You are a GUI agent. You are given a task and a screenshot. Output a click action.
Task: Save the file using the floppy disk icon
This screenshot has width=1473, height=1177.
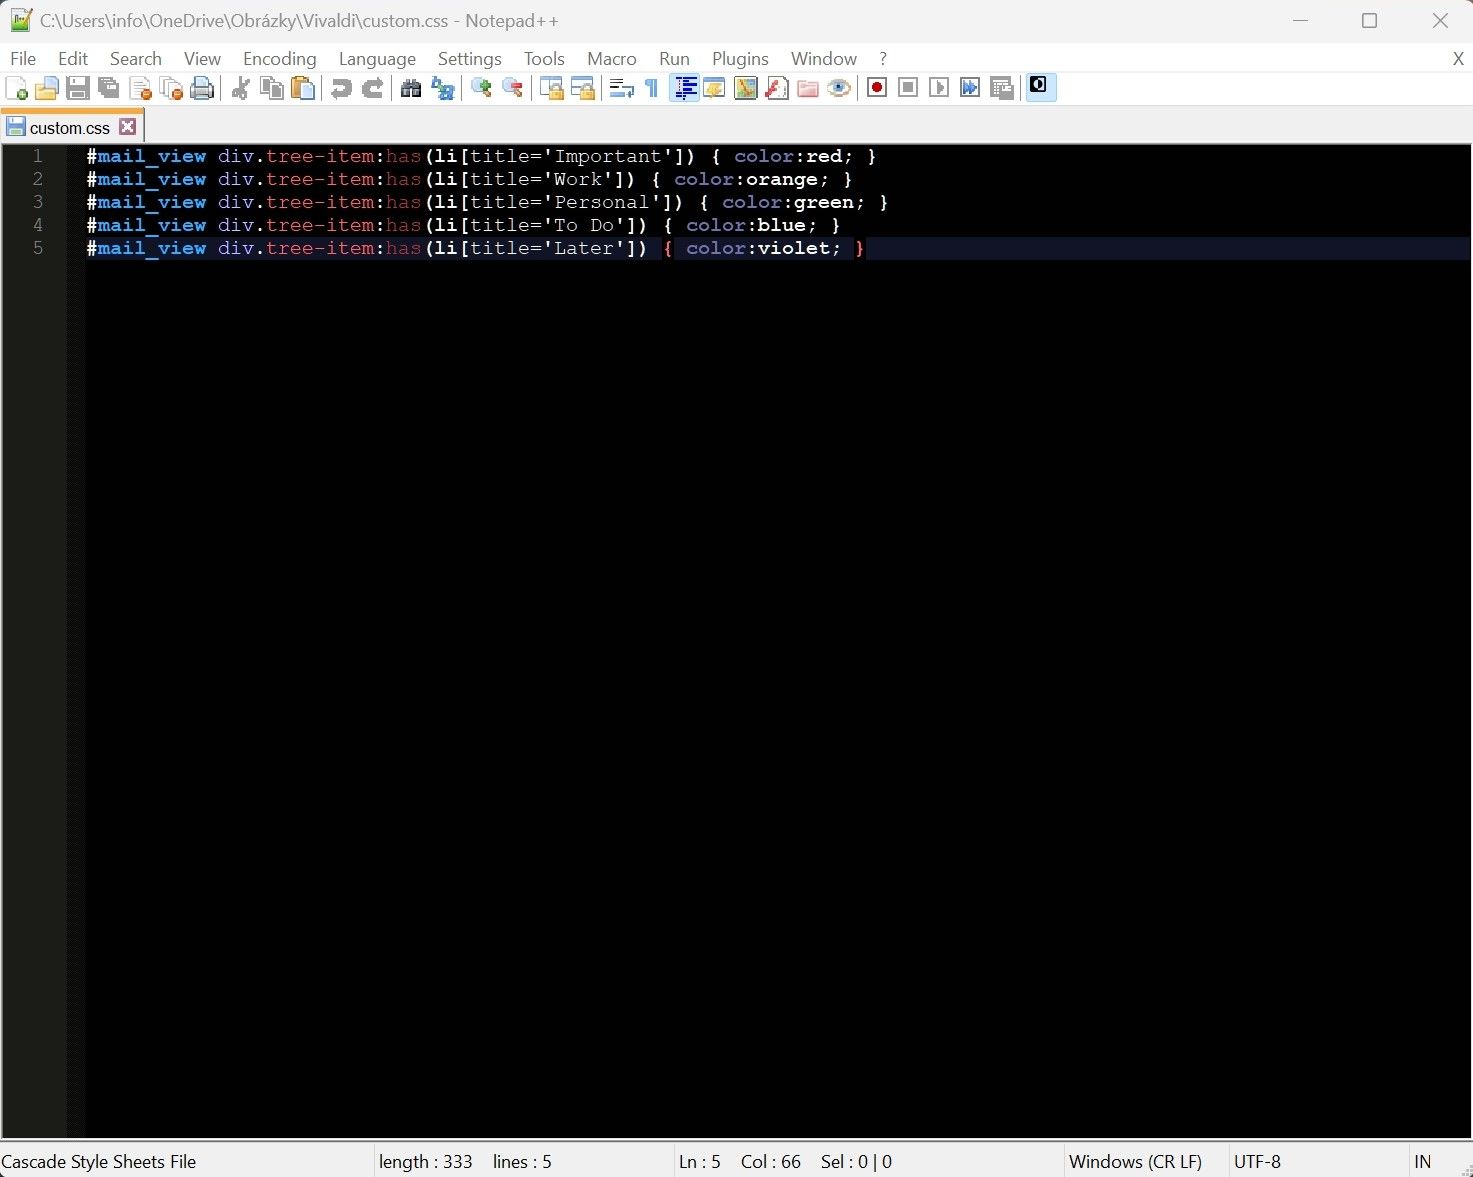point(78,88)
